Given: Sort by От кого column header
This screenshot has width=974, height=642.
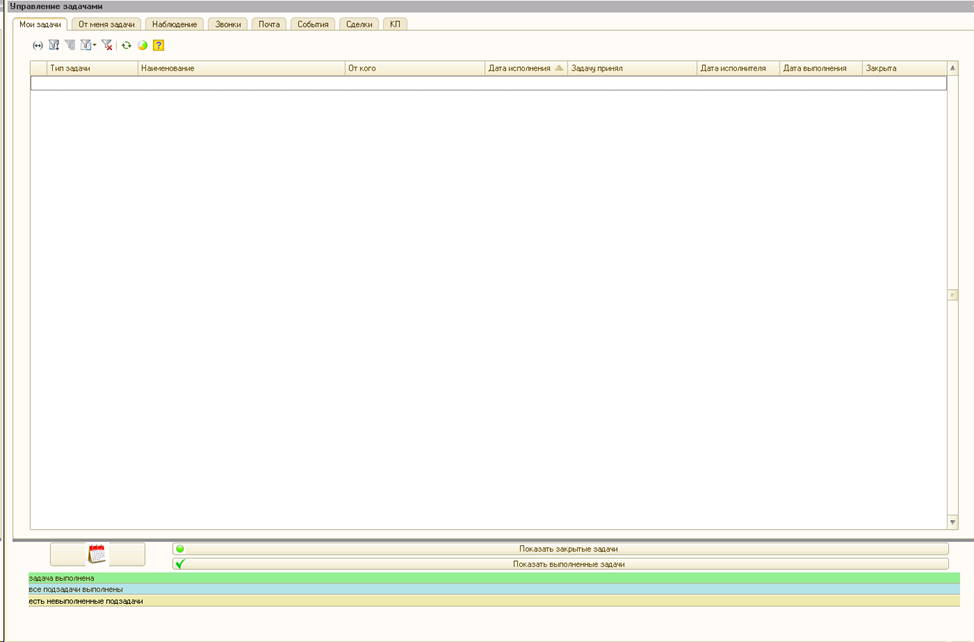Looking at the screenshot, I should click(414, 68).
